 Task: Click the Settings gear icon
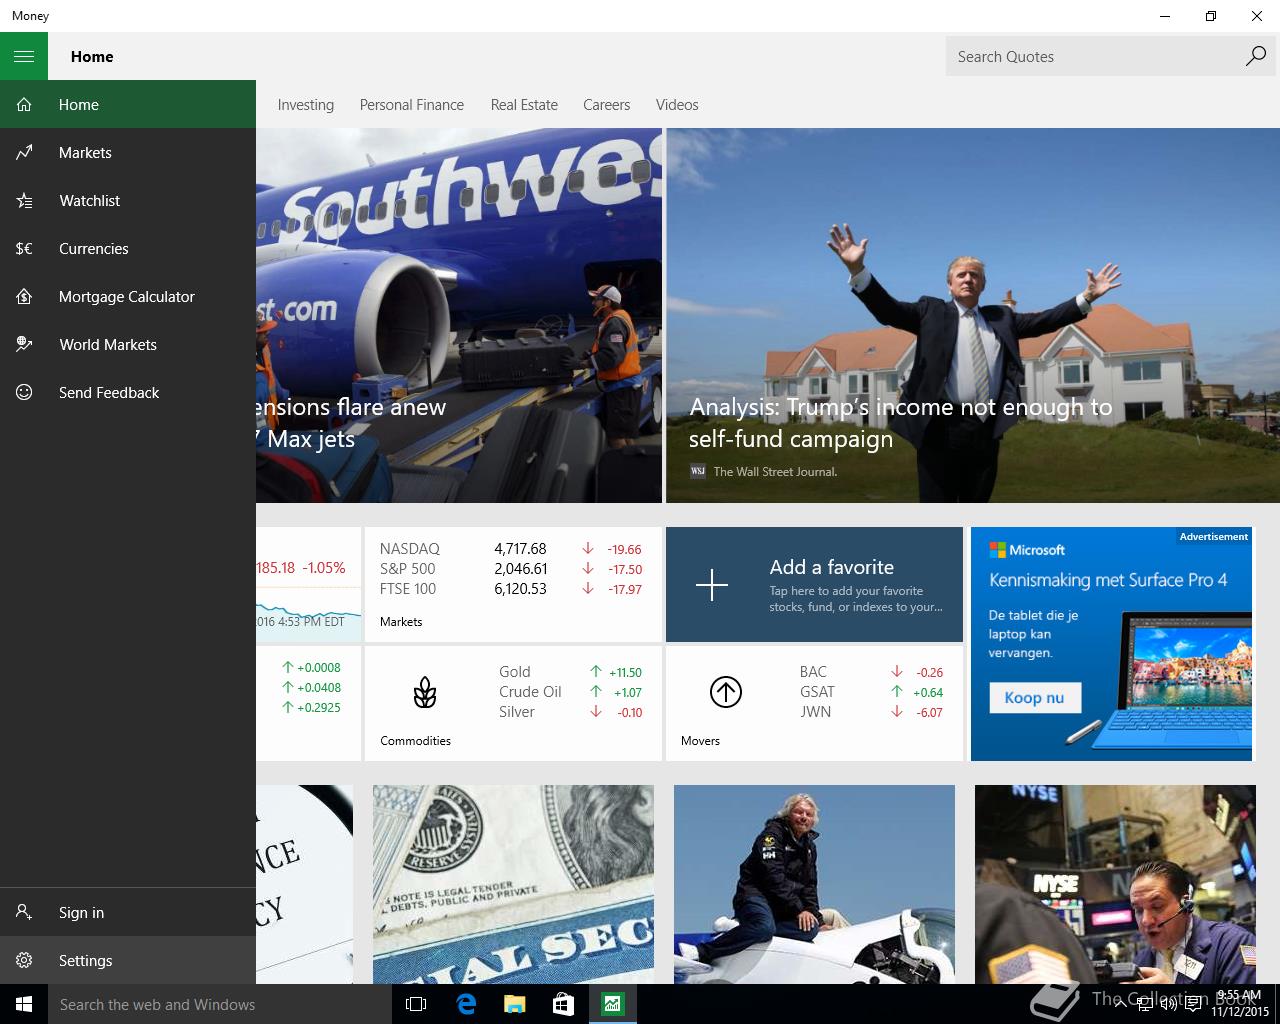[x=24, y=960]
